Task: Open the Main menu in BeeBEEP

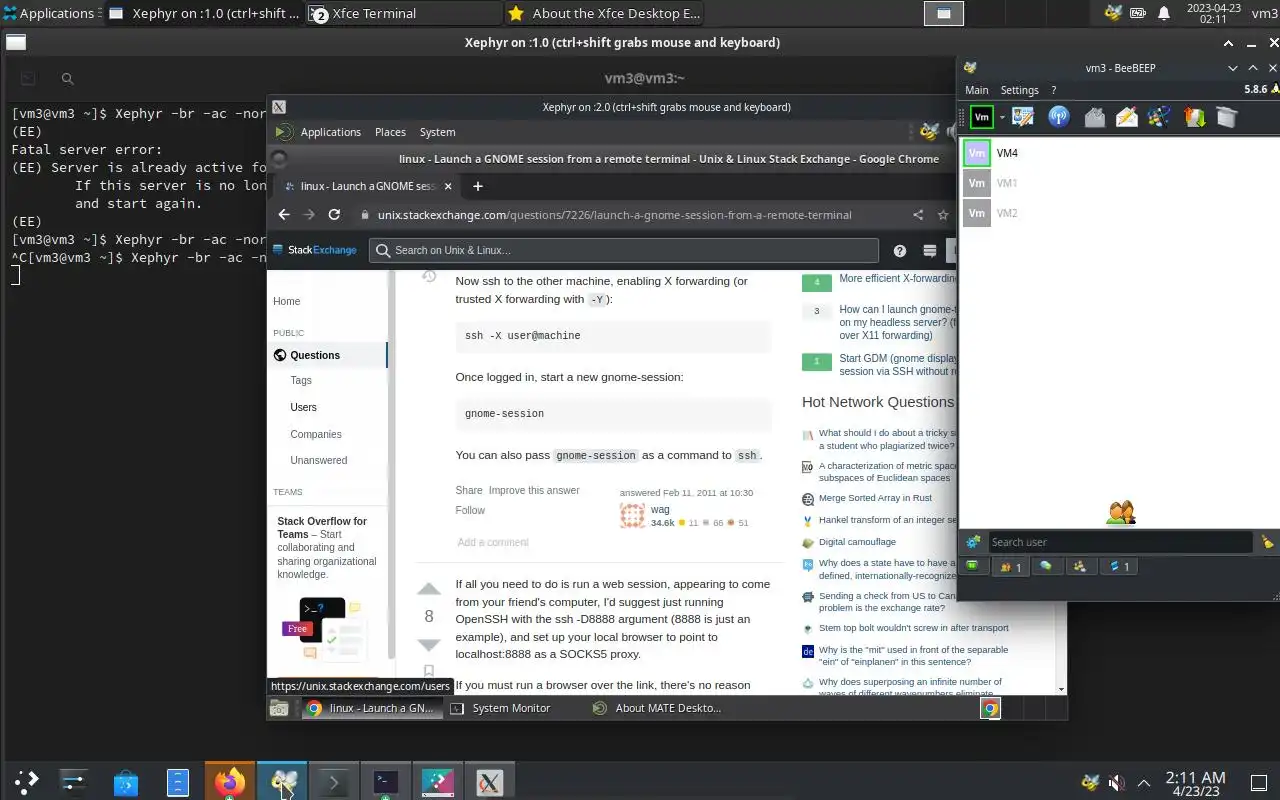Action: tap(976, 90)
